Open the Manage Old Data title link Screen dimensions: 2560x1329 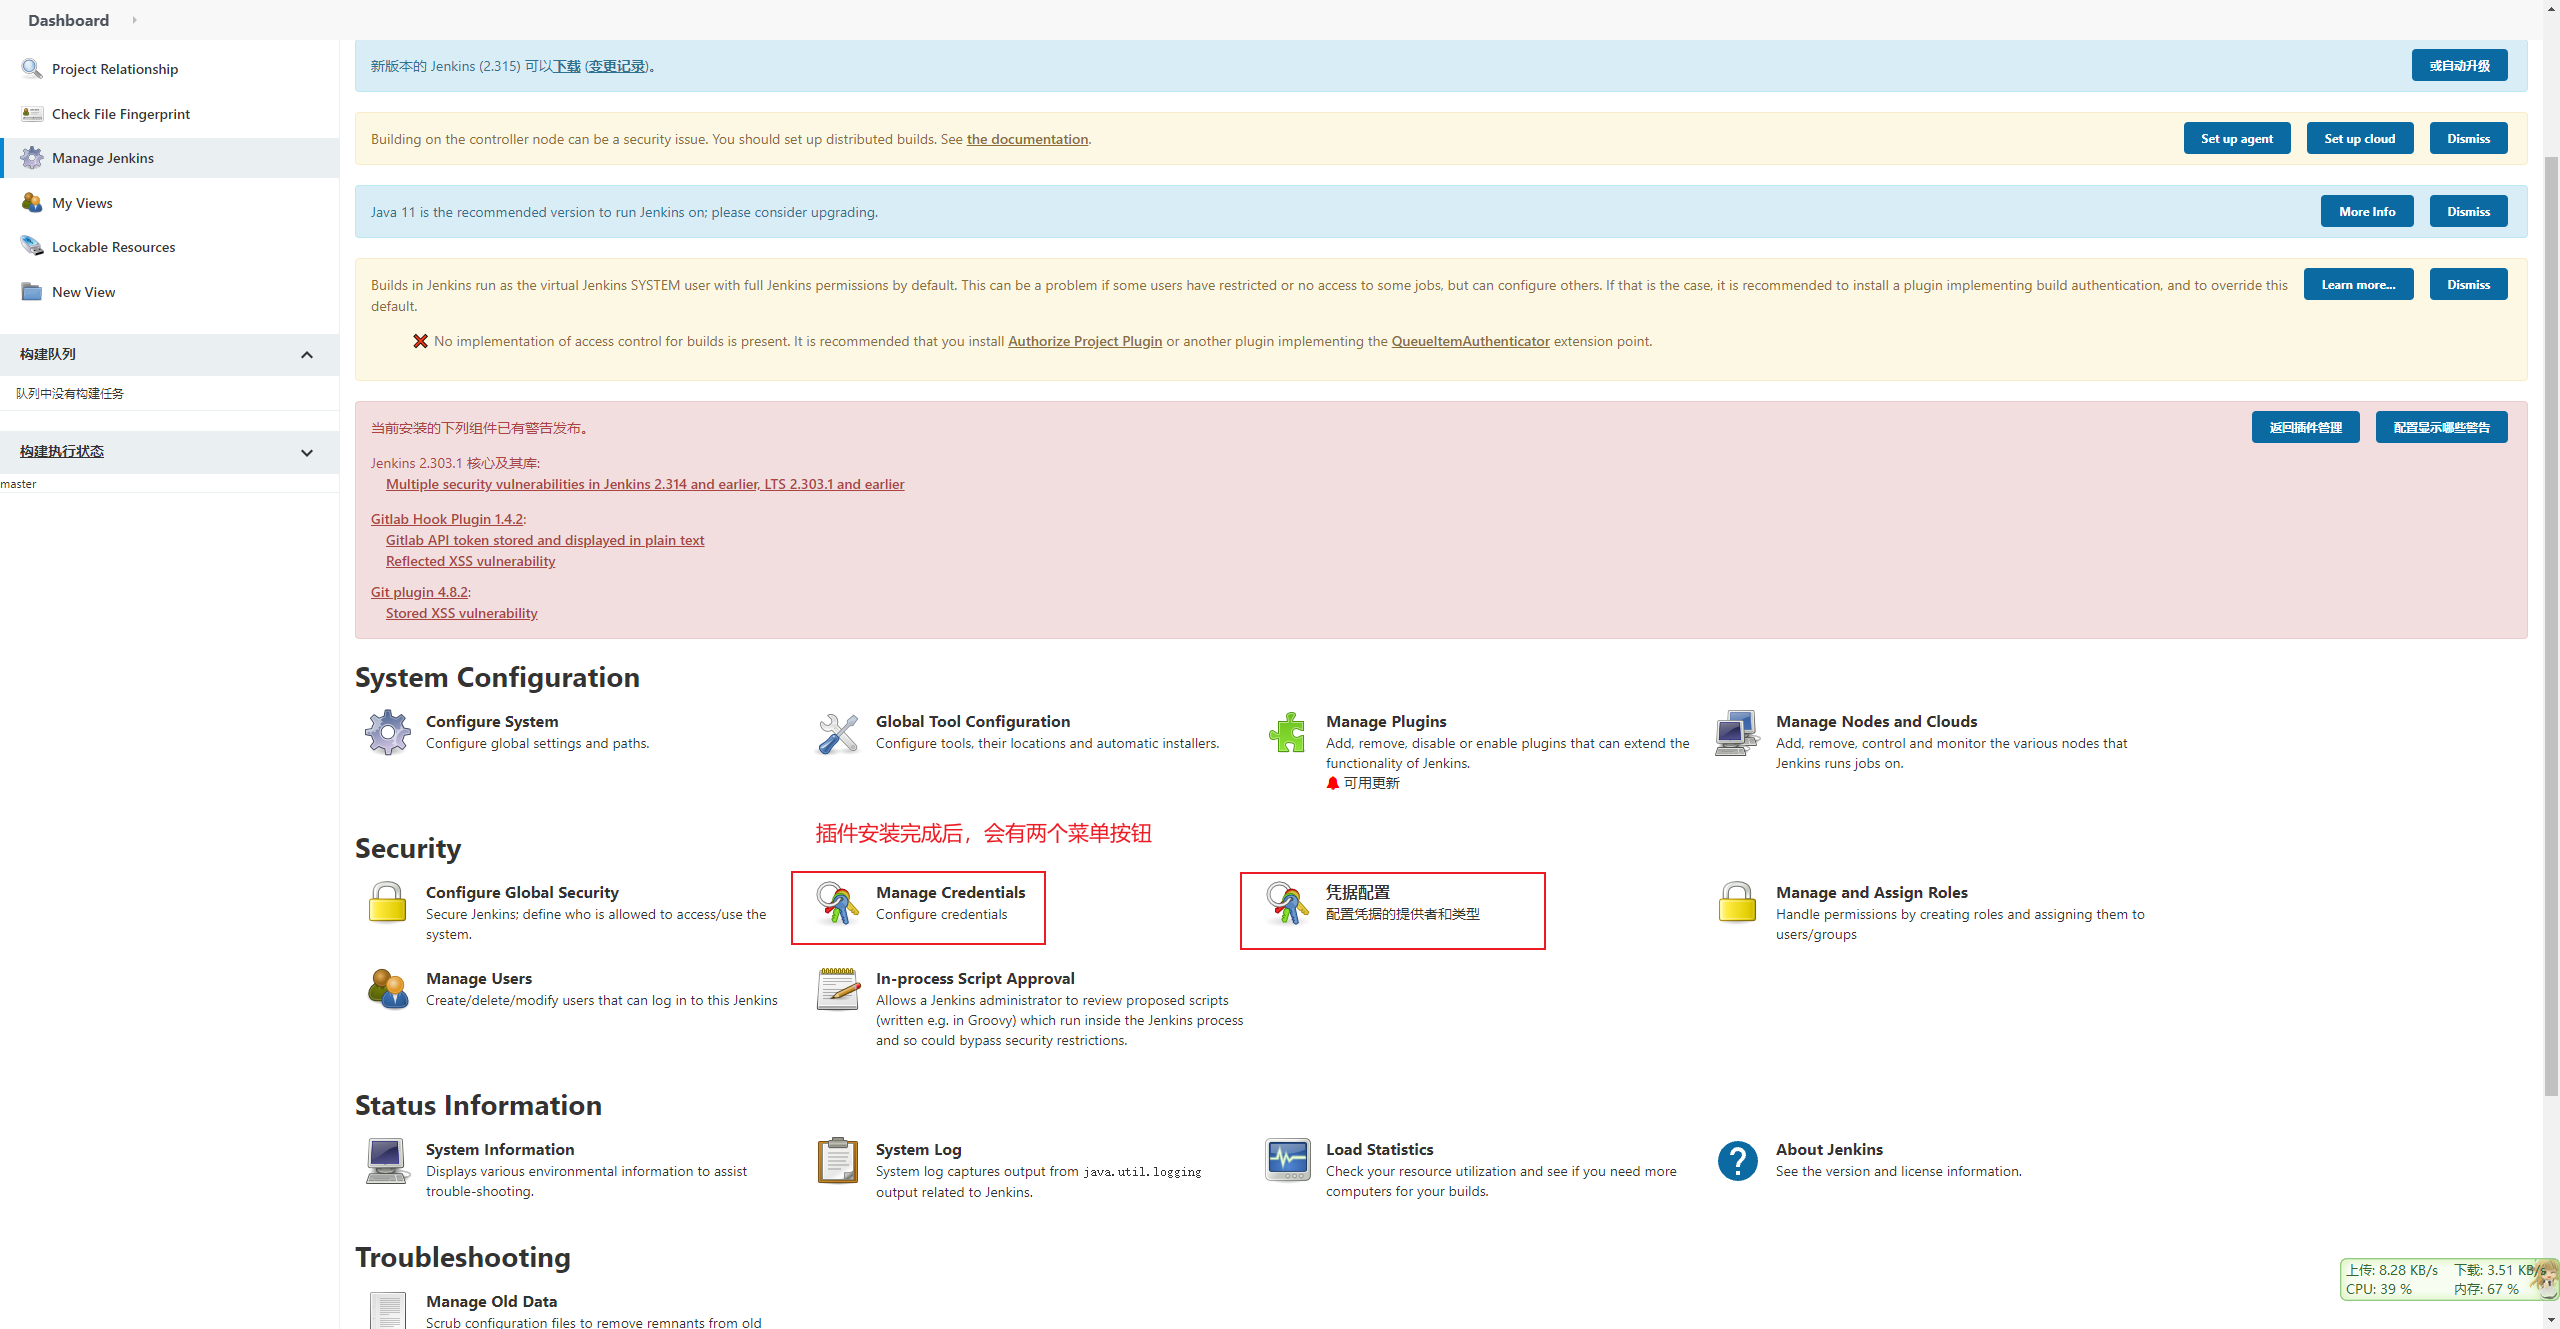click(492, 1301)
